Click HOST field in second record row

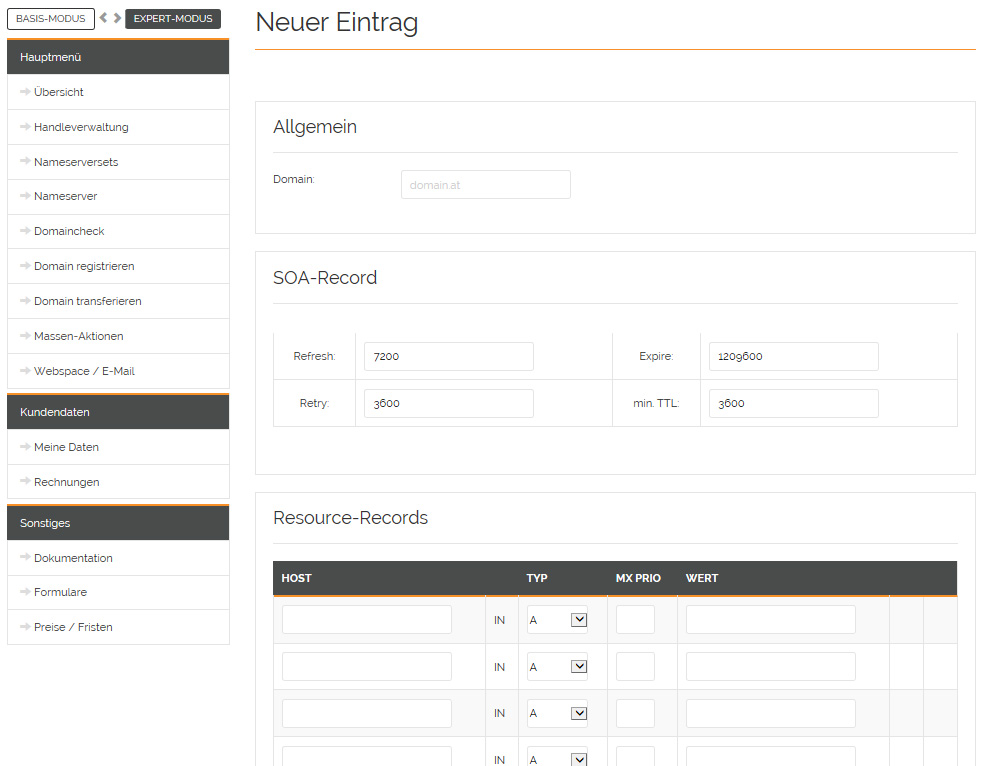367,667
